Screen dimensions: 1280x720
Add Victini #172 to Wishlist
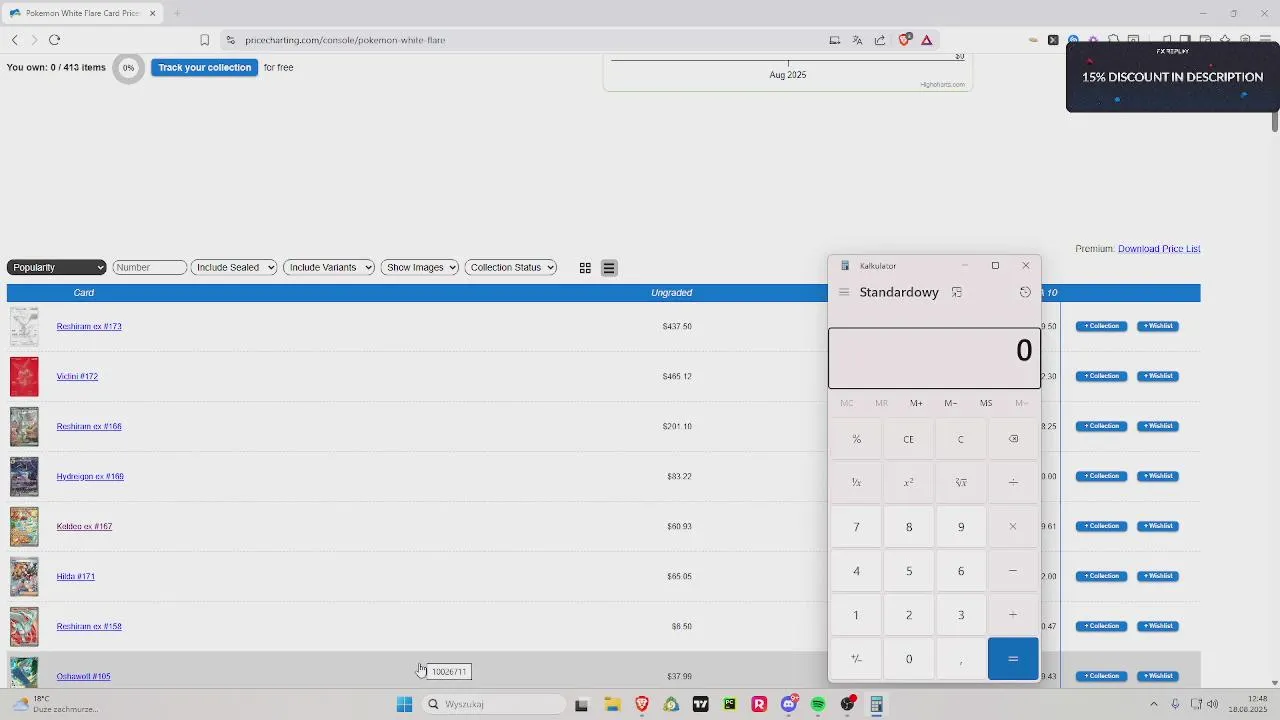point(1158,376)
